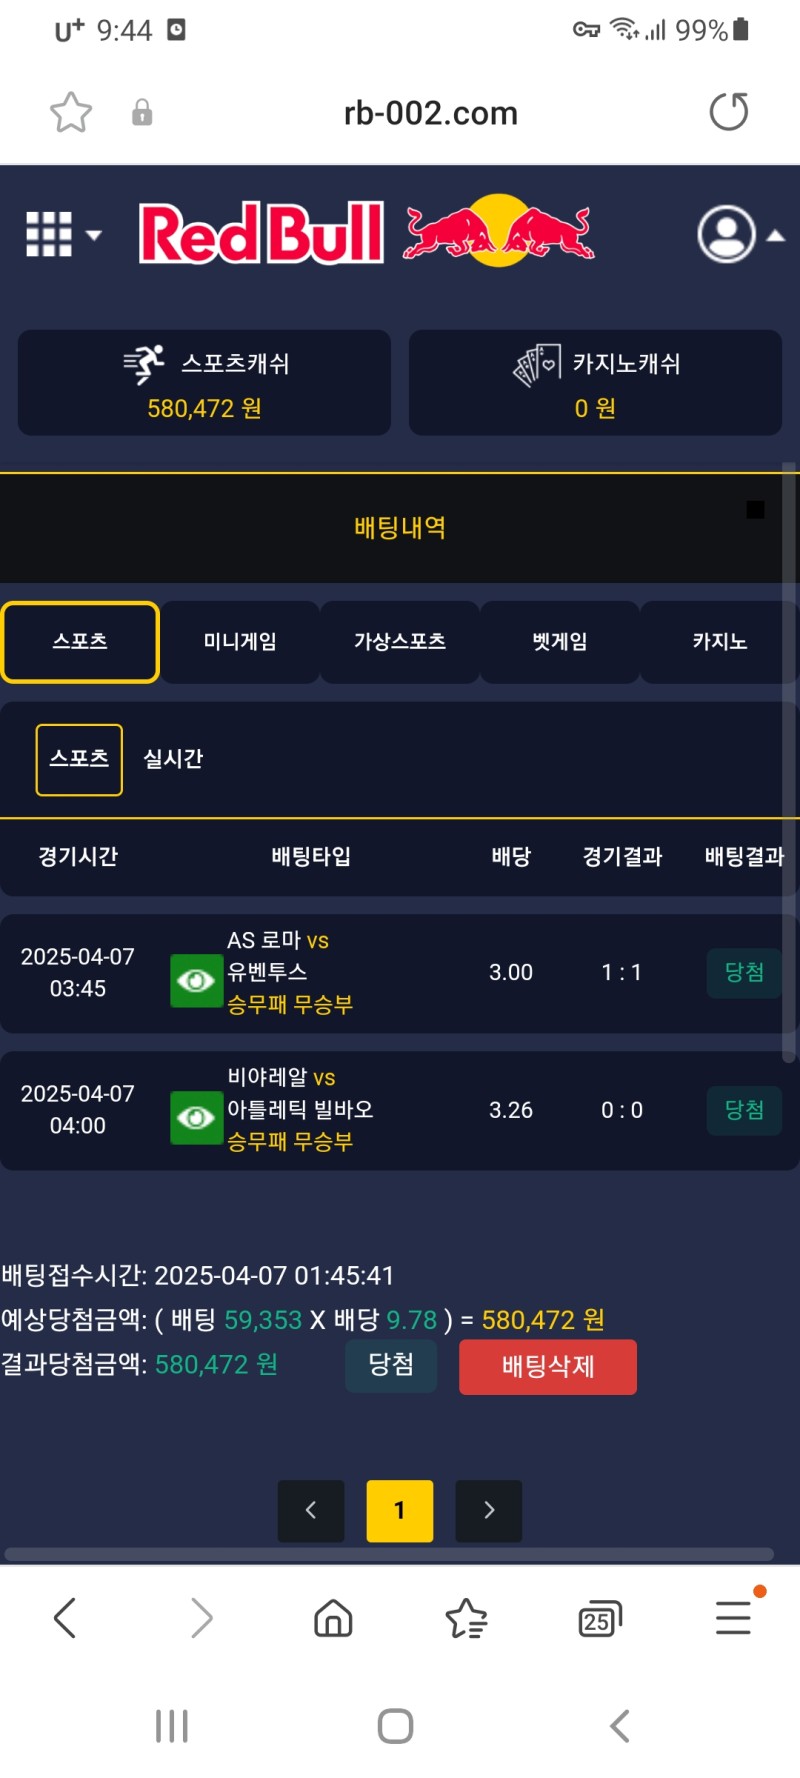Go to next page with right chevron

pos(489,1510)
